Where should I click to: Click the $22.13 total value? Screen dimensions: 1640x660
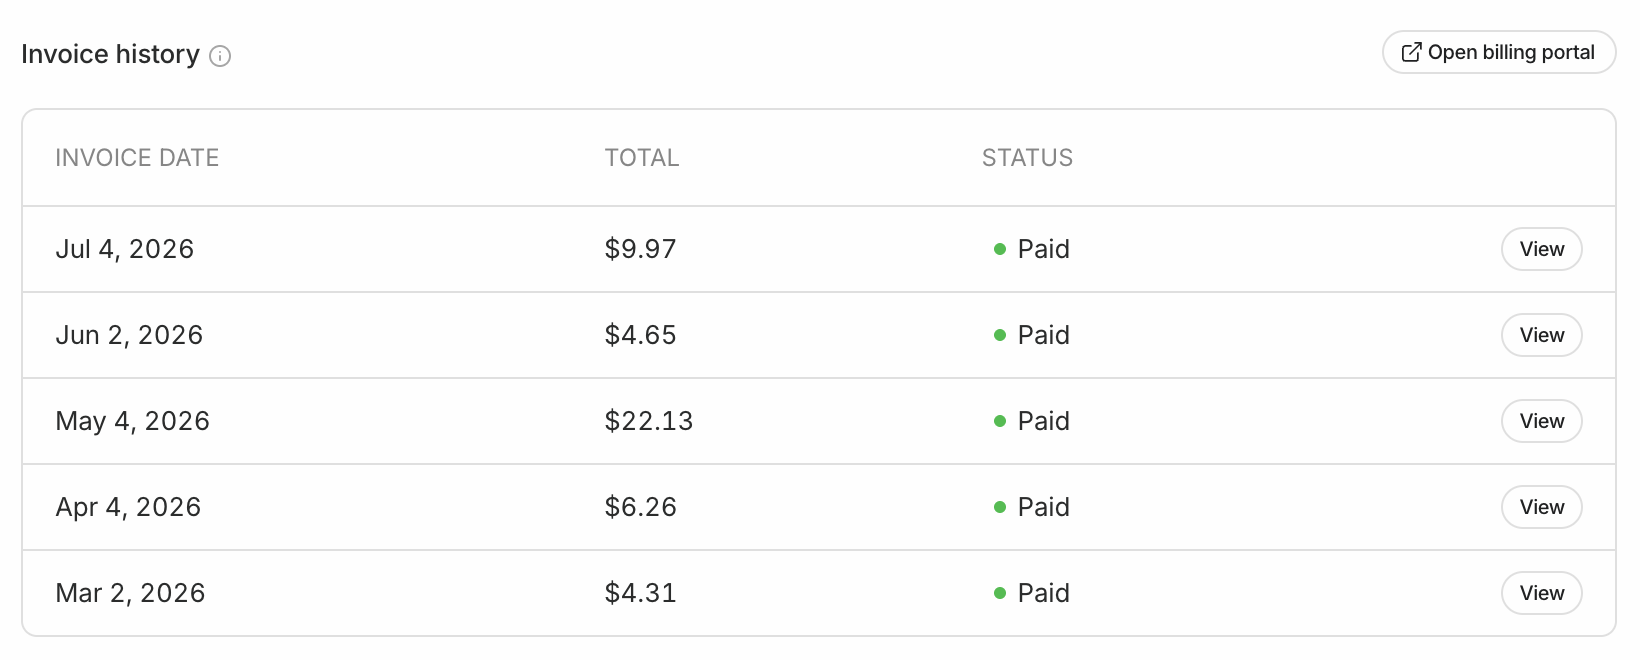pyautogui.click(x=648, y=421)
